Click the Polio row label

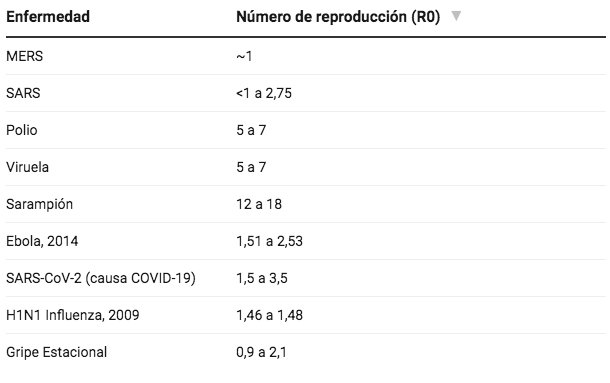tap(22, 130)
